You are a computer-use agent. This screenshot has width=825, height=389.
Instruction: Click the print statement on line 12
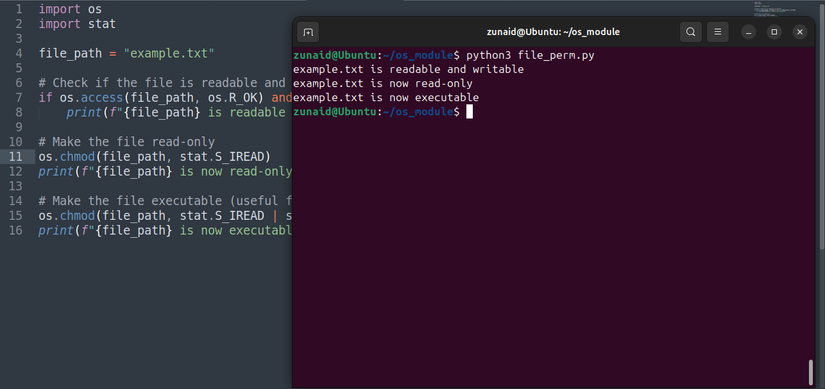pyautogui.click(x=165, y=171)
